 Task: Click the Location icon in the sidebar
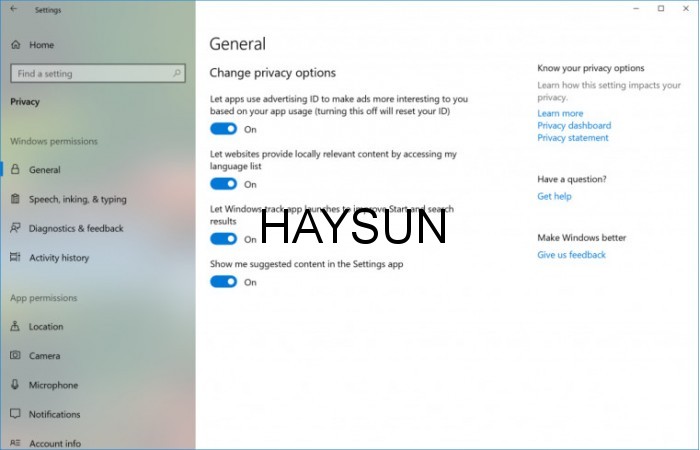tap(15, 326)
